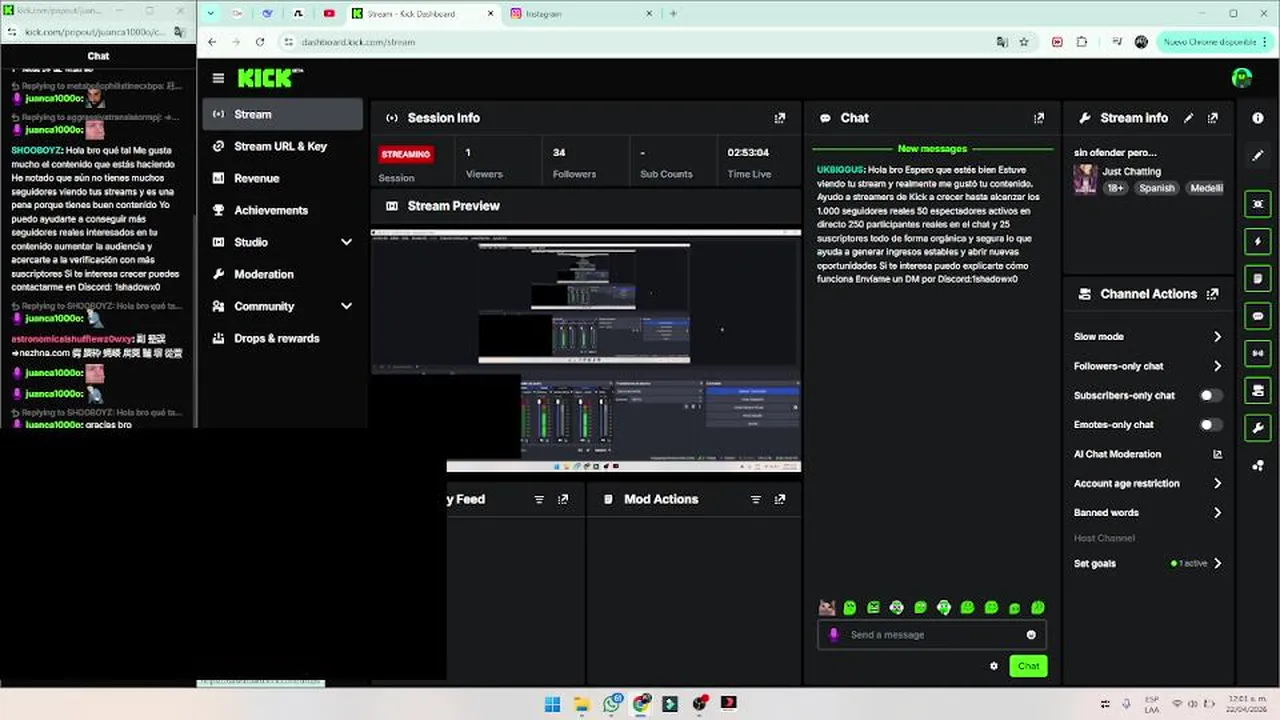Toggle the stream preview widget icon

coord(1258,203)
